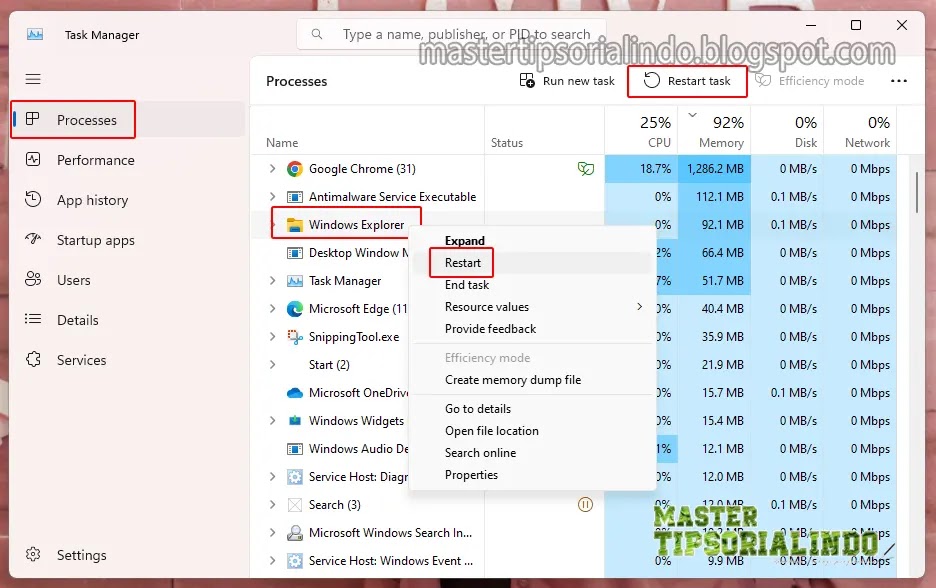Click the App history clock icon
Image resolution: width=936 pixels, height=588 pixels.
pyautogui.click(x=33, y=199)
